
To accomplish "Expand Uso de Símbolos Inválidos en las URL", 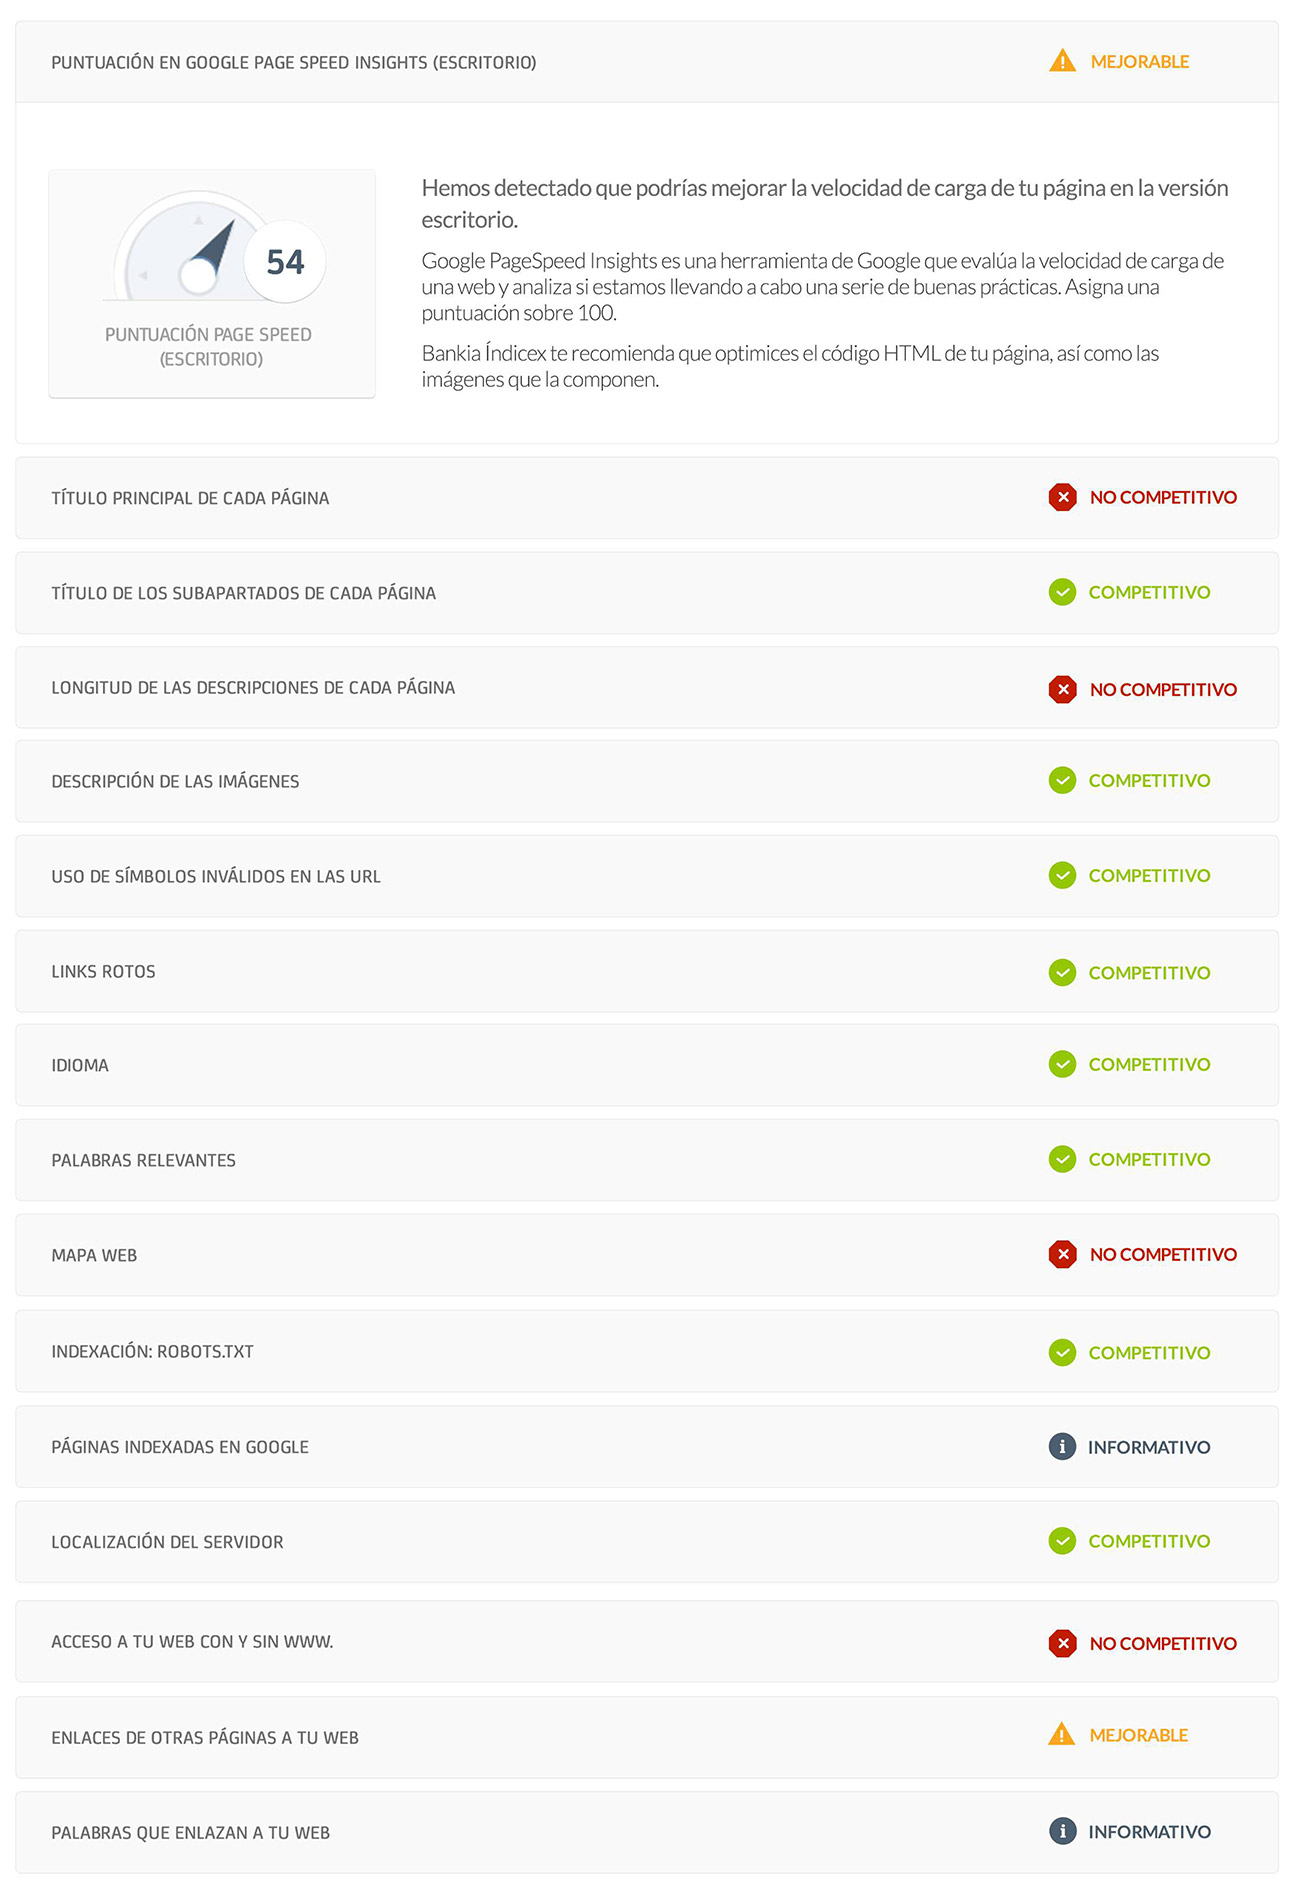I will pyautogui.click(x=216, y=877).
